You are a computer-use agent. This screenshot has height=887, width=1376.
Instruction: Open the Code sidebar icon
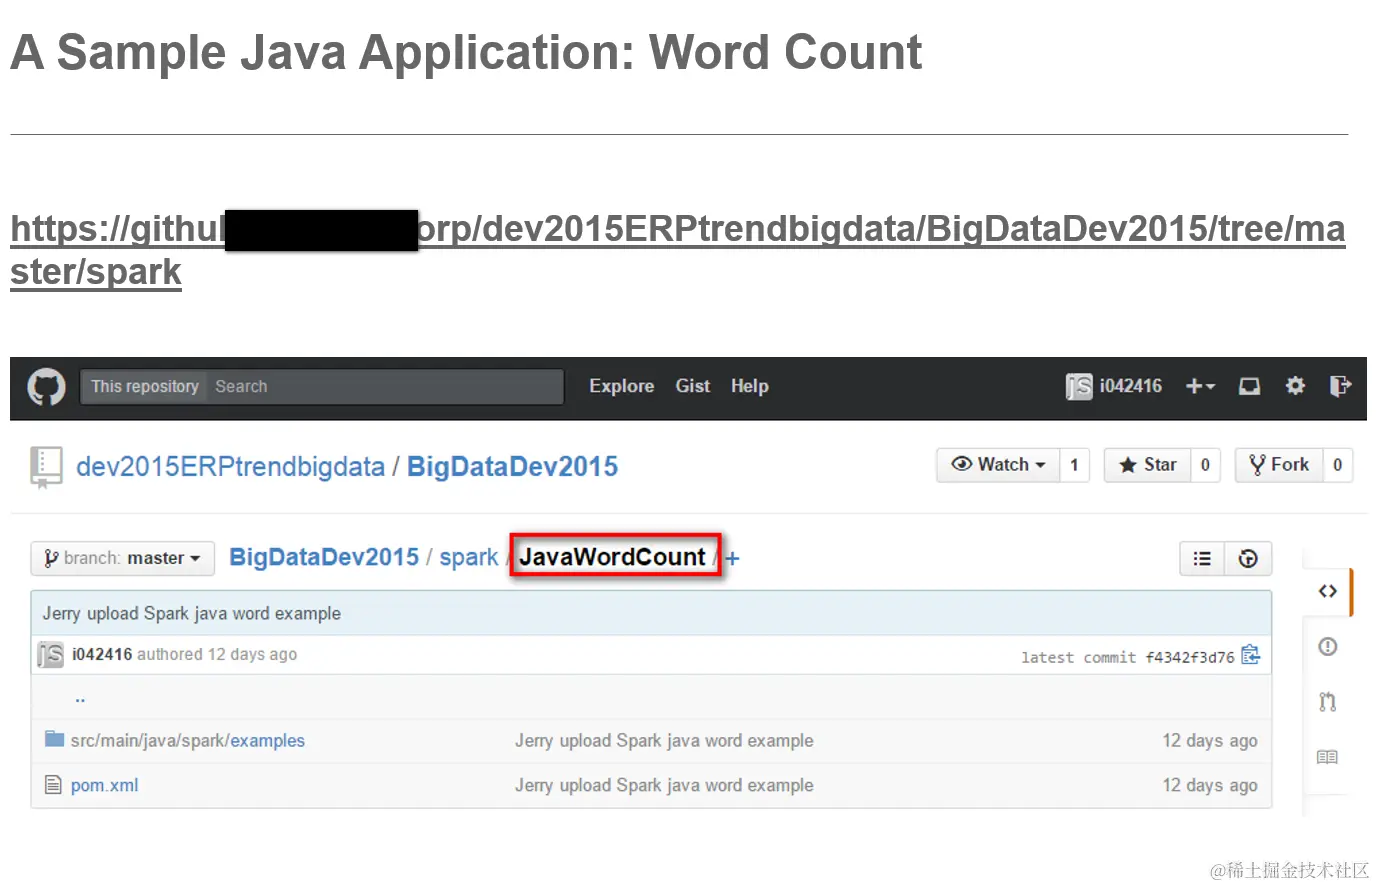pyautogui.click(x=1327, y=591)
